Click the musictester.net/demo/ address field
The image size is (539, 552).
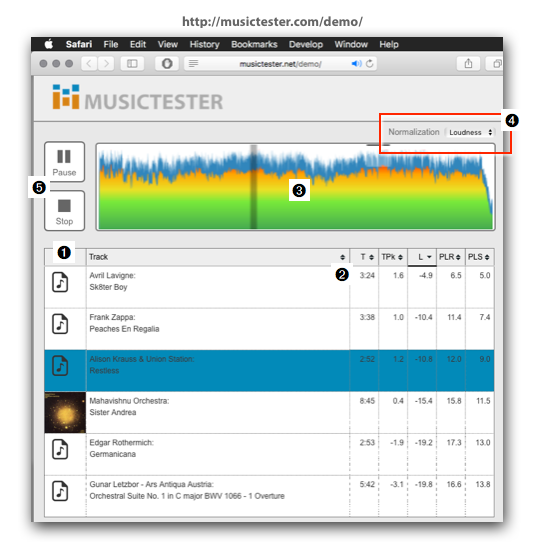(281, 64)
